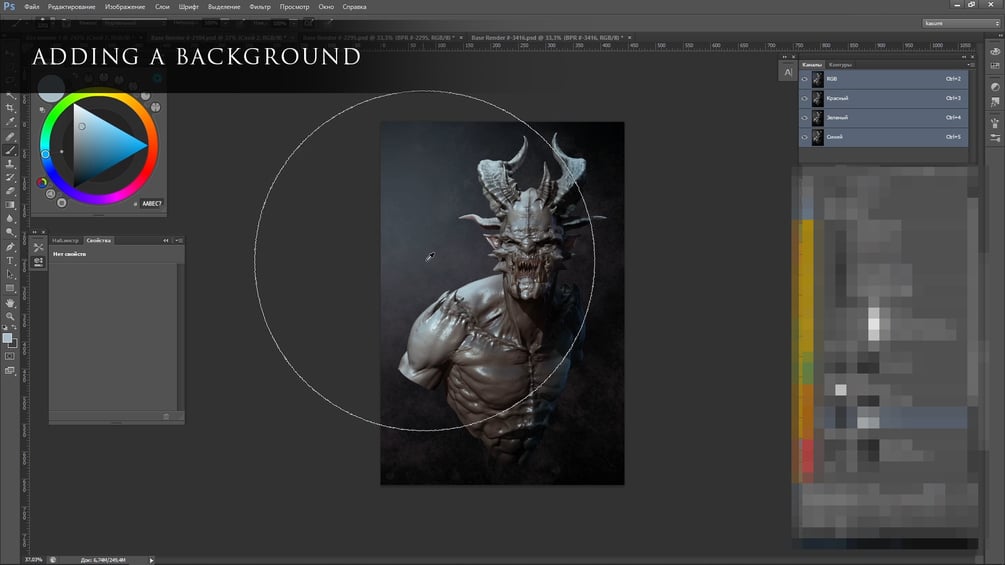Open the tool presets sliders icon
This screenshot has height=565, width=1005.
995,138
